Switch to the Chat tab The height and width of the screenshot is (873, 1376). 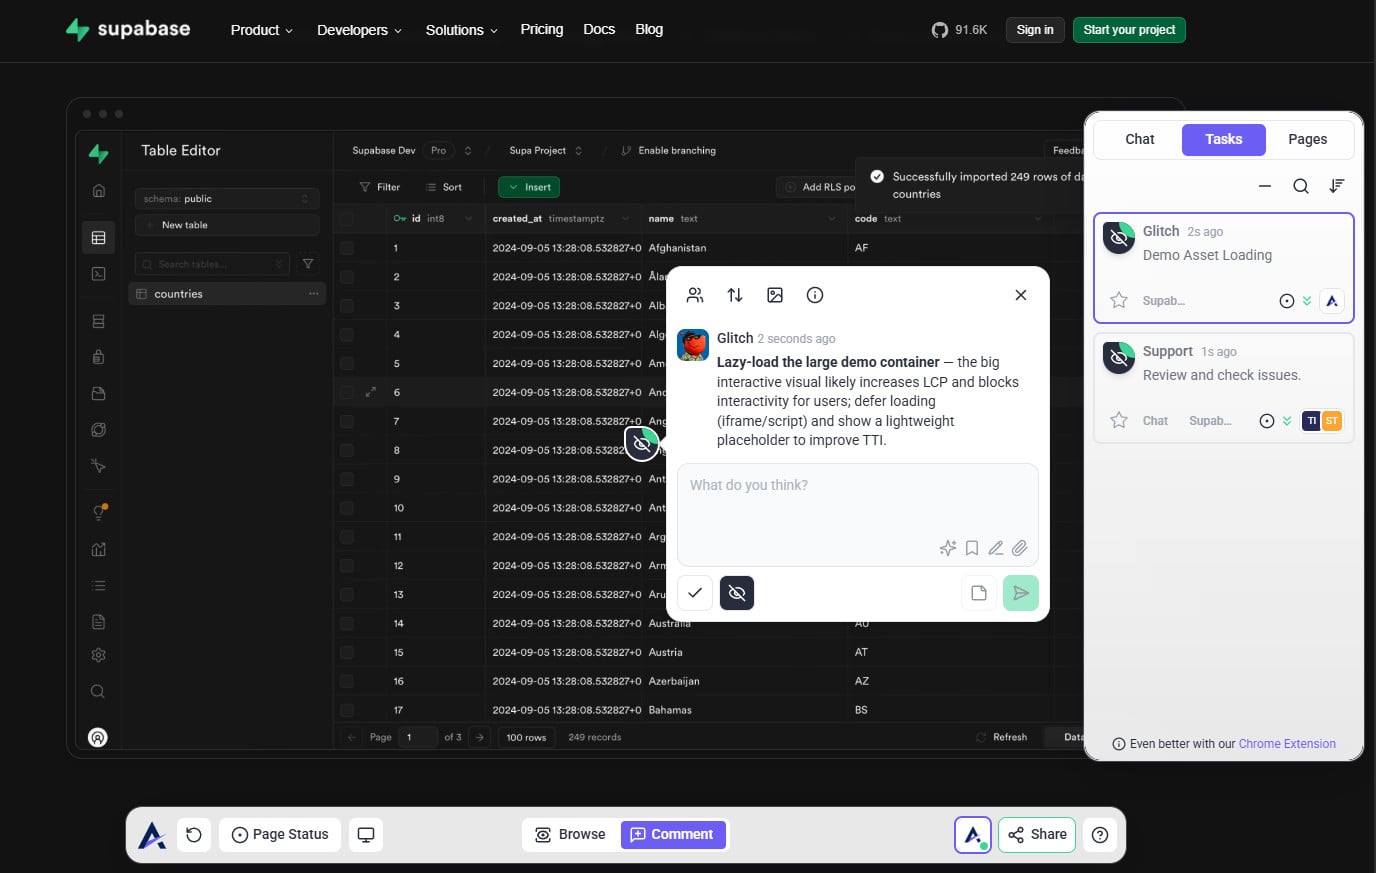(x=1139, y=139)
